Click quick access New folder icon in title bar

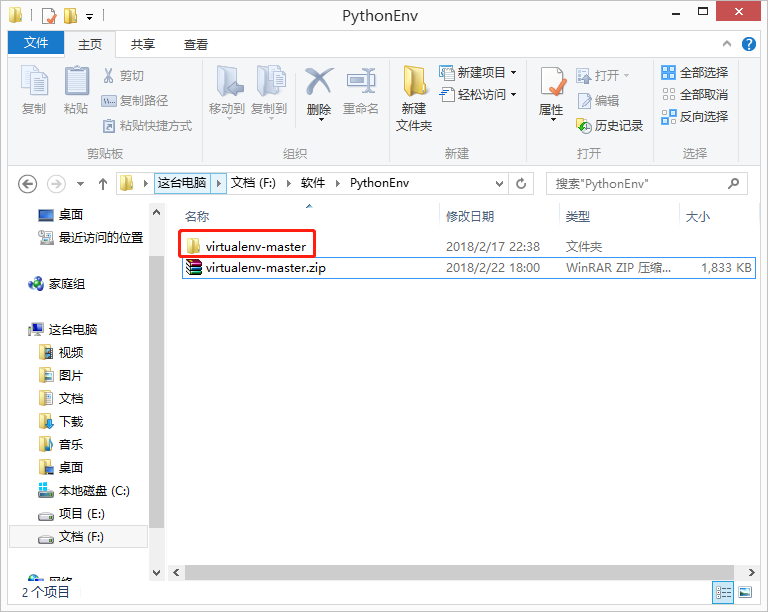[x=71, y=16]
